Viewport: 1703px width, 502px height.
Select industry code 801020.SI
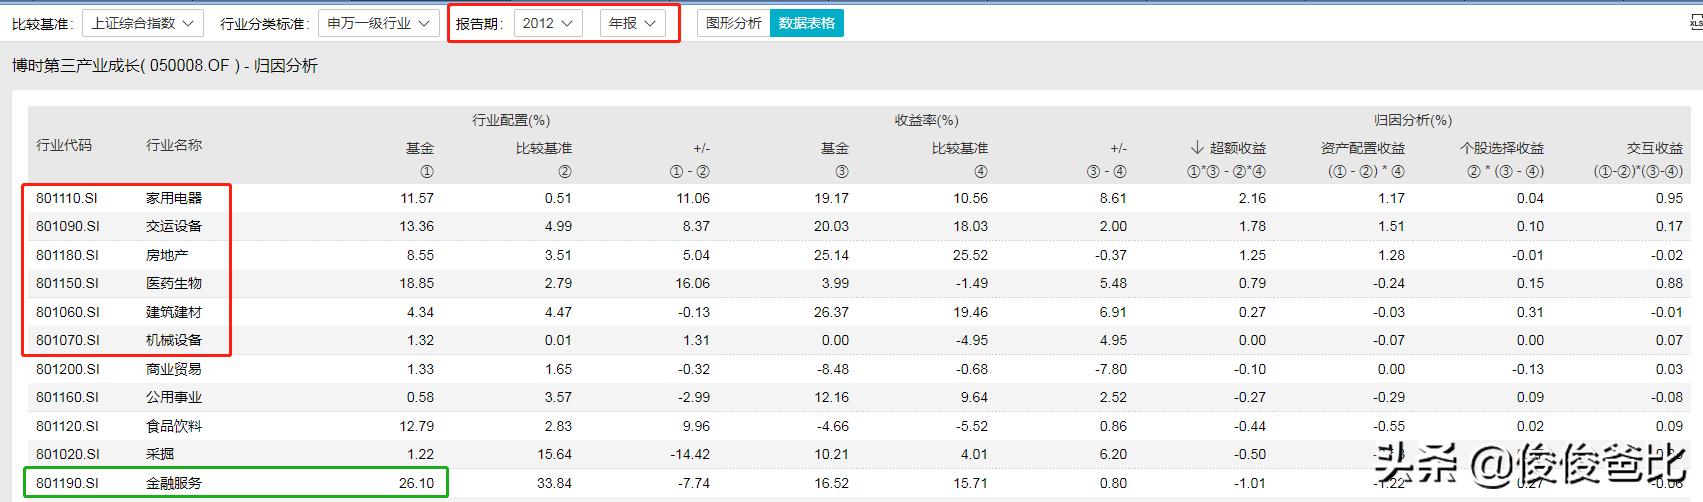[68, 454]
